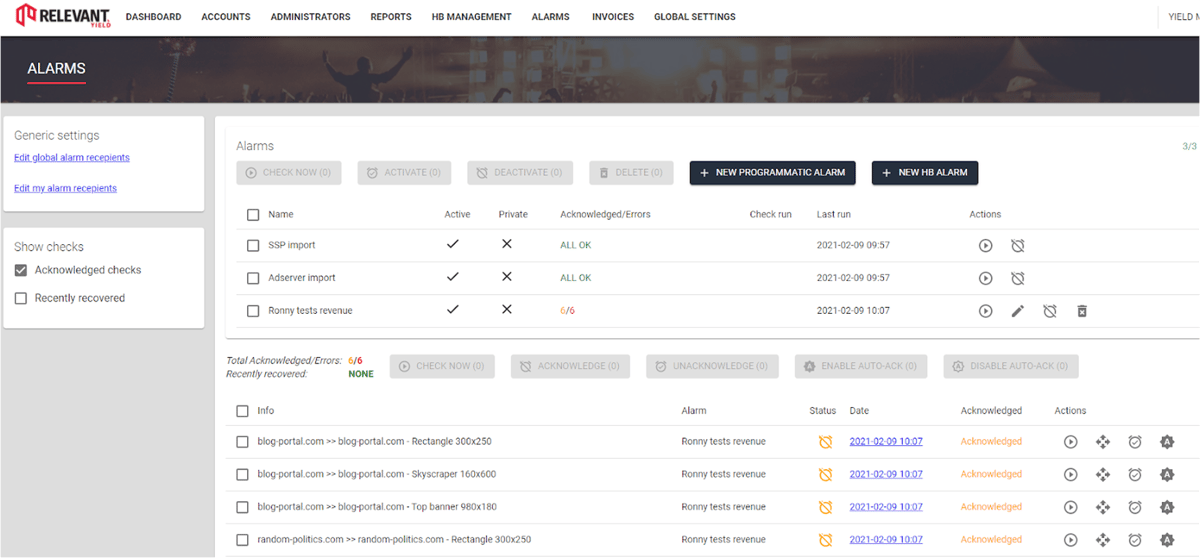This screenshot has width=1200, height=558.
Task: Deactivate the Adserver import alarm icon
Action: click(1017, 278)
